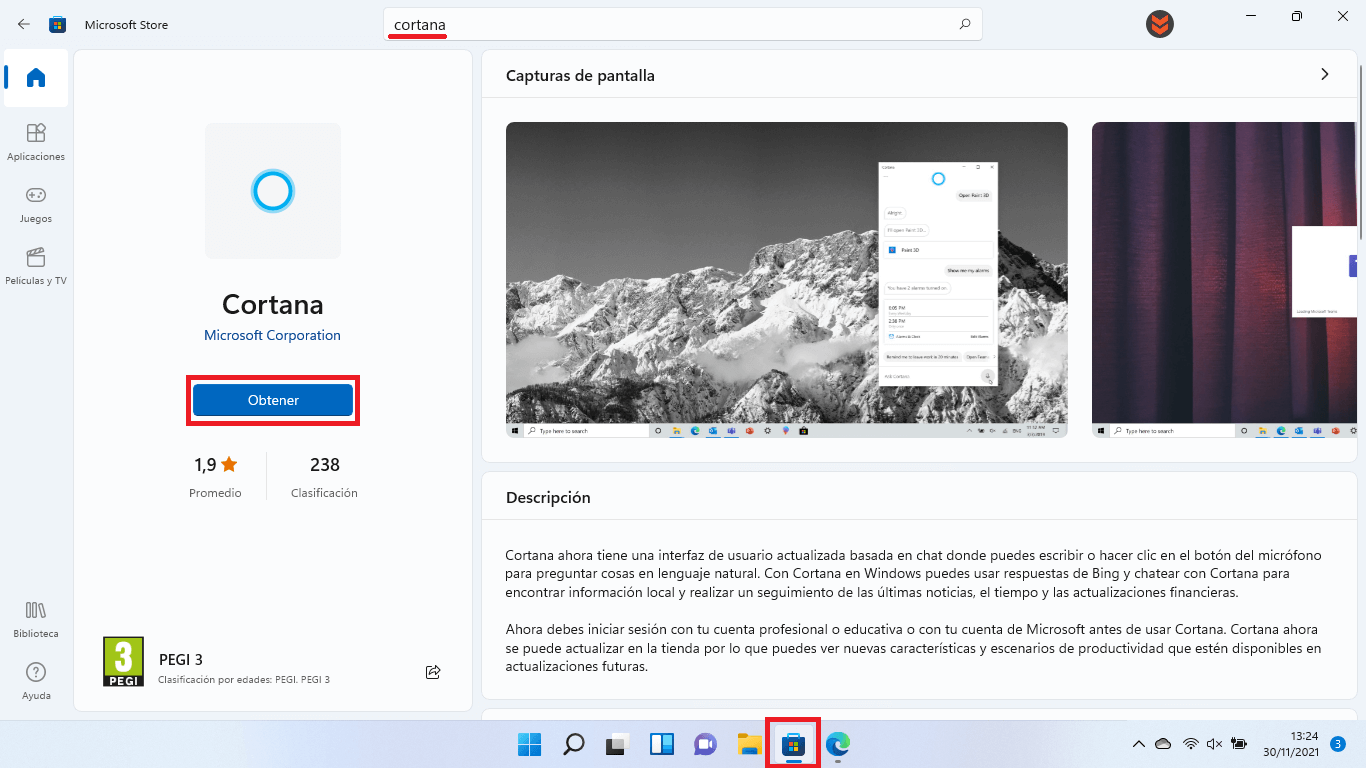Viewport: 1366px width, 768px height.
Task: Open Películas y TV section
Action: (x=36, y=265)
